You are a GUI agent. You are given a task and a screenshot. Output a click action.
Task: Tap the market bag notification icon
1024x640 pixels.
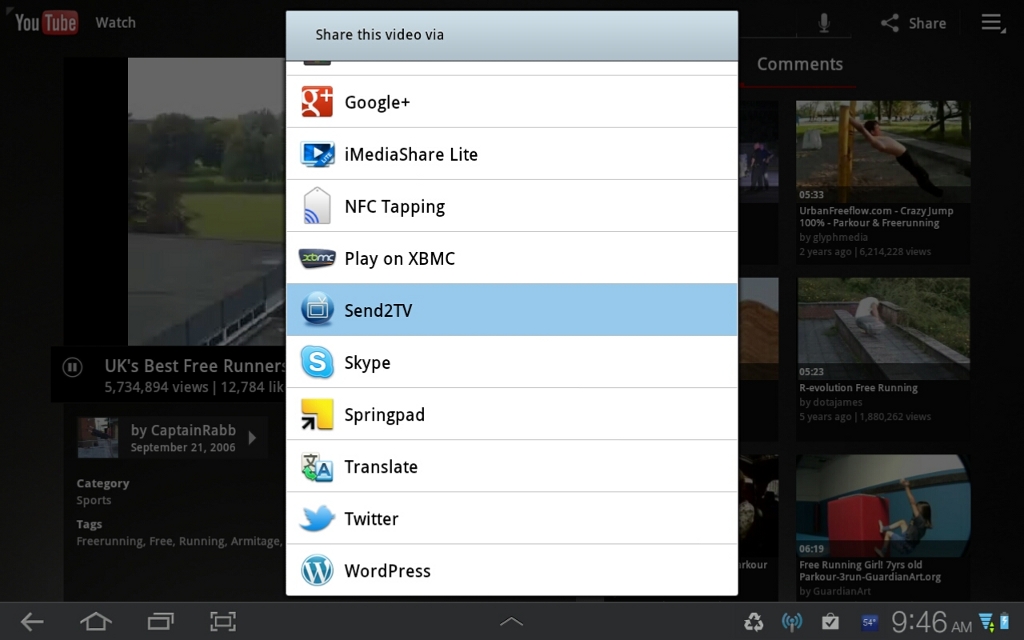coord(830,622)
